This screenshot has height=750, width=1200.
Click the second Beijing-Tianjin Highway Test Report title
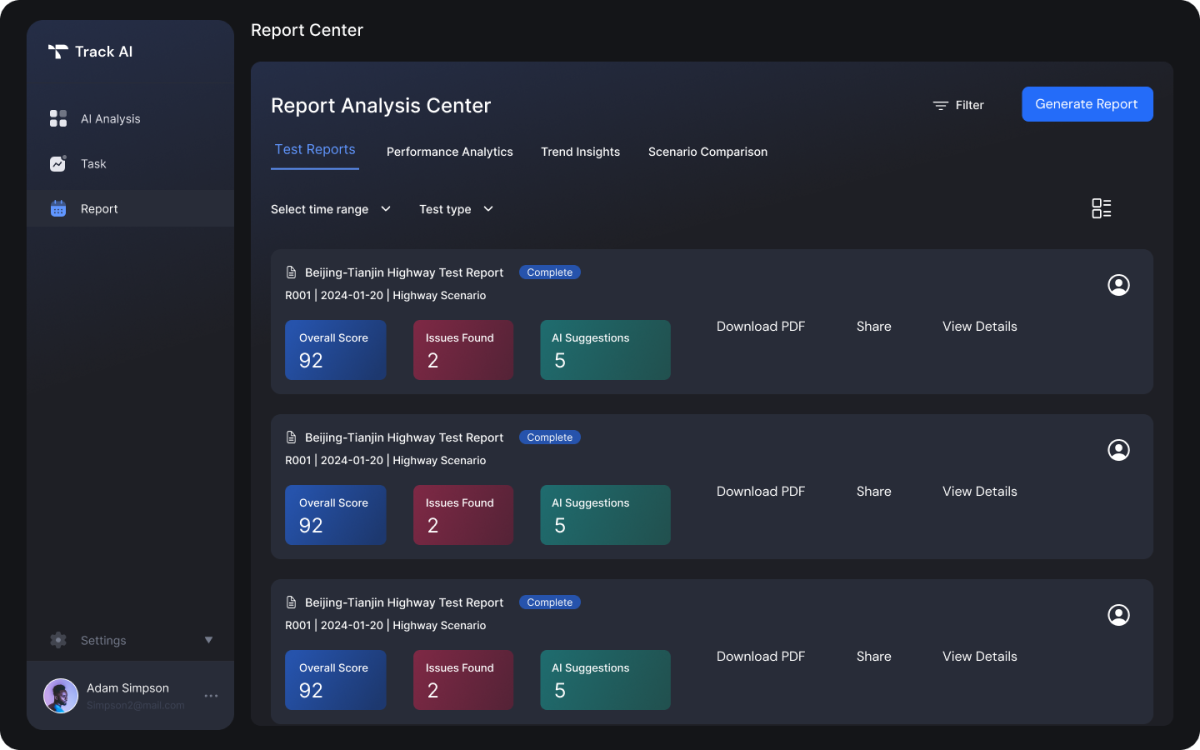coord(404,437)
